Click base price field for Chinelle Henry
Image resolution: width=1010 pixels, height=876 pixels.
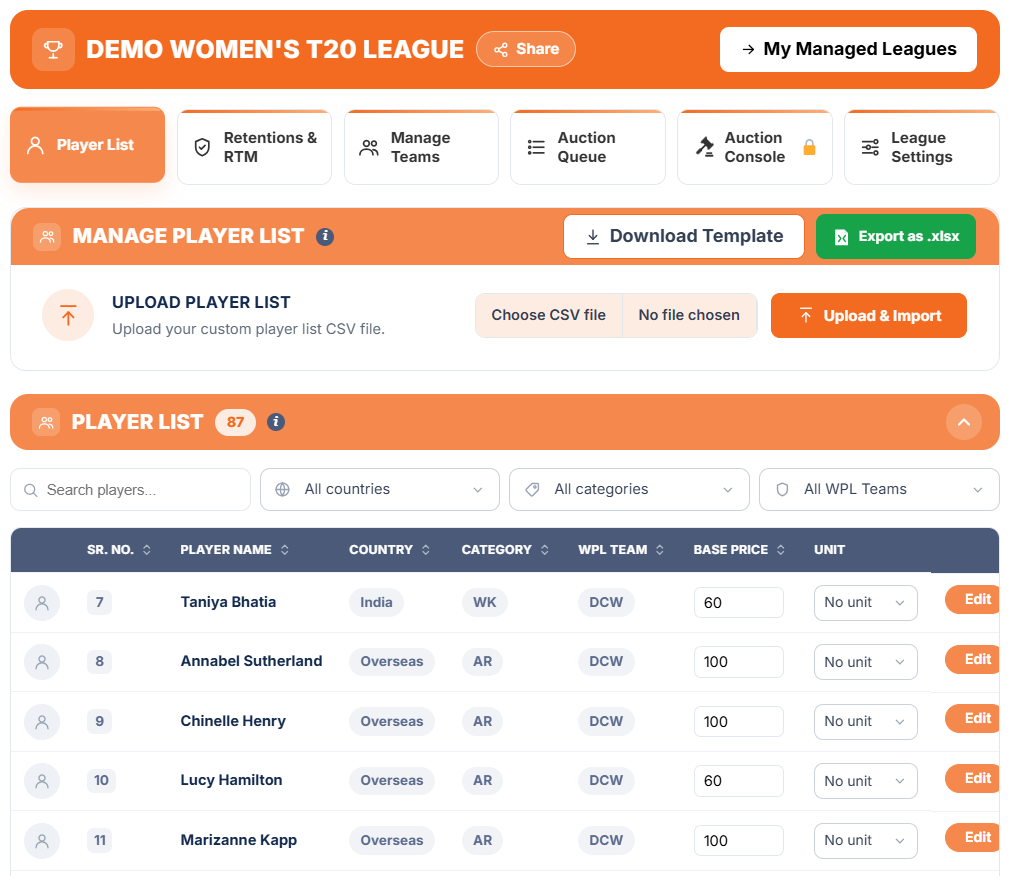pos(739,721)
